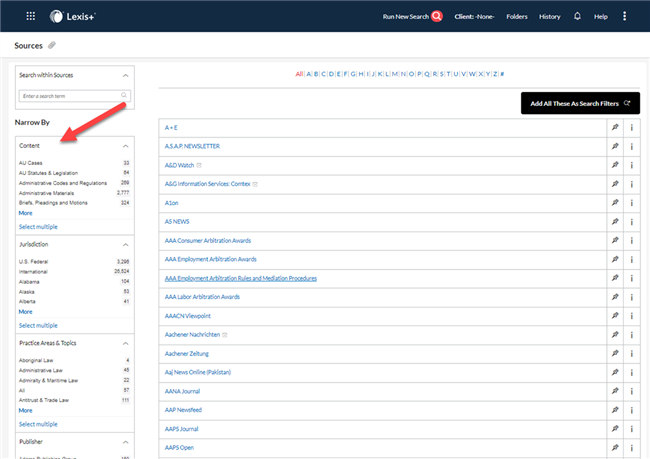Show info for A&D Watch
Viewport: 650px width, 459px height.
(632, 165)
